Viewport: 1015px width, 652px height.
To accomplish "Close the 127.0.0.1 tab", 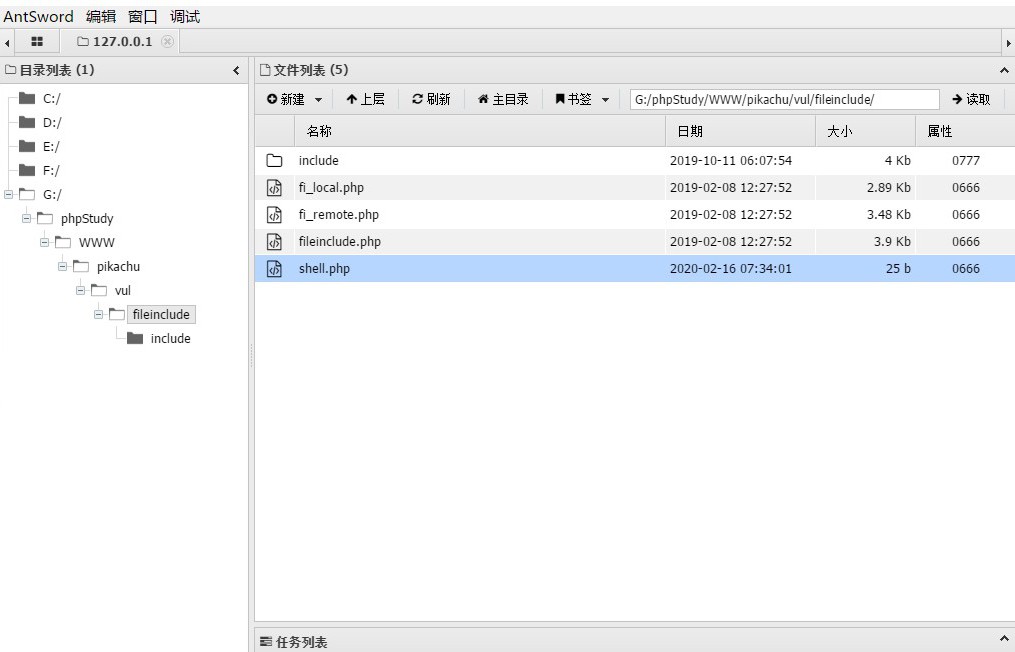I will (167, 41).
